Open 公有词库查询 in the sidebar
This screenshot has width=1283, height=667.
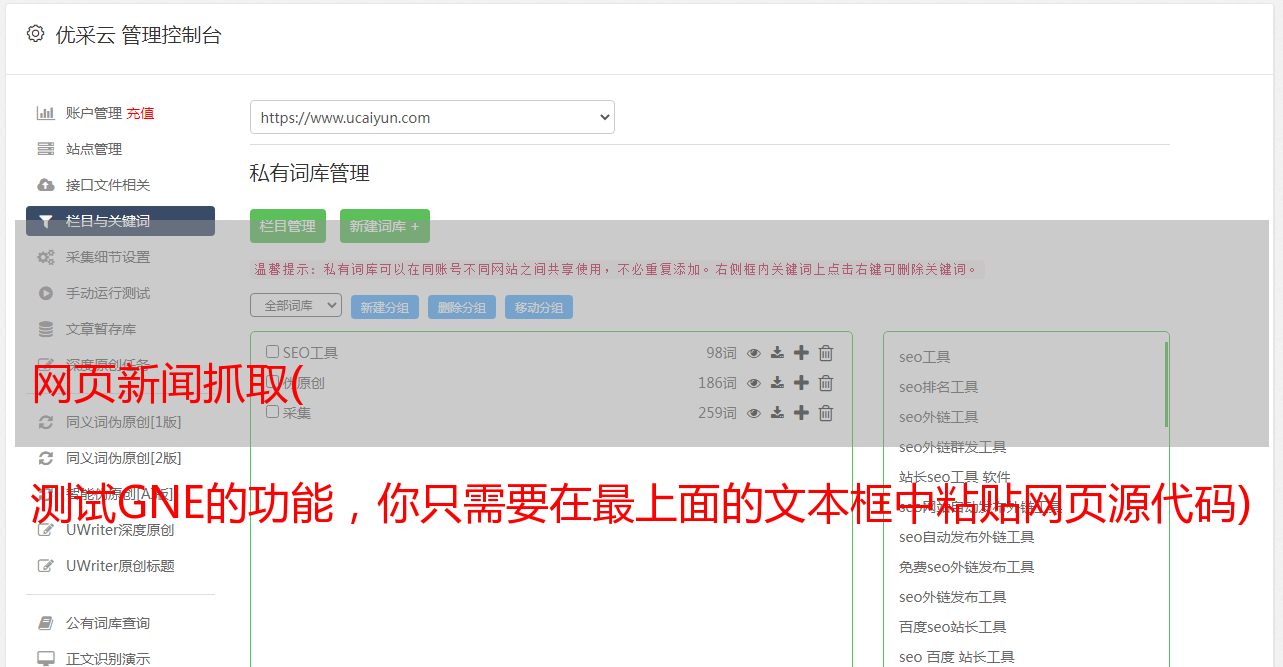coord(108,623)
